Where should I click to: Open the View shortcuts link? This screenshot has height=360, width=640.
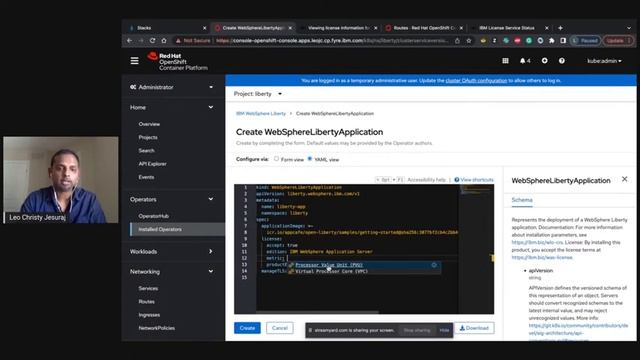[477, 180]
